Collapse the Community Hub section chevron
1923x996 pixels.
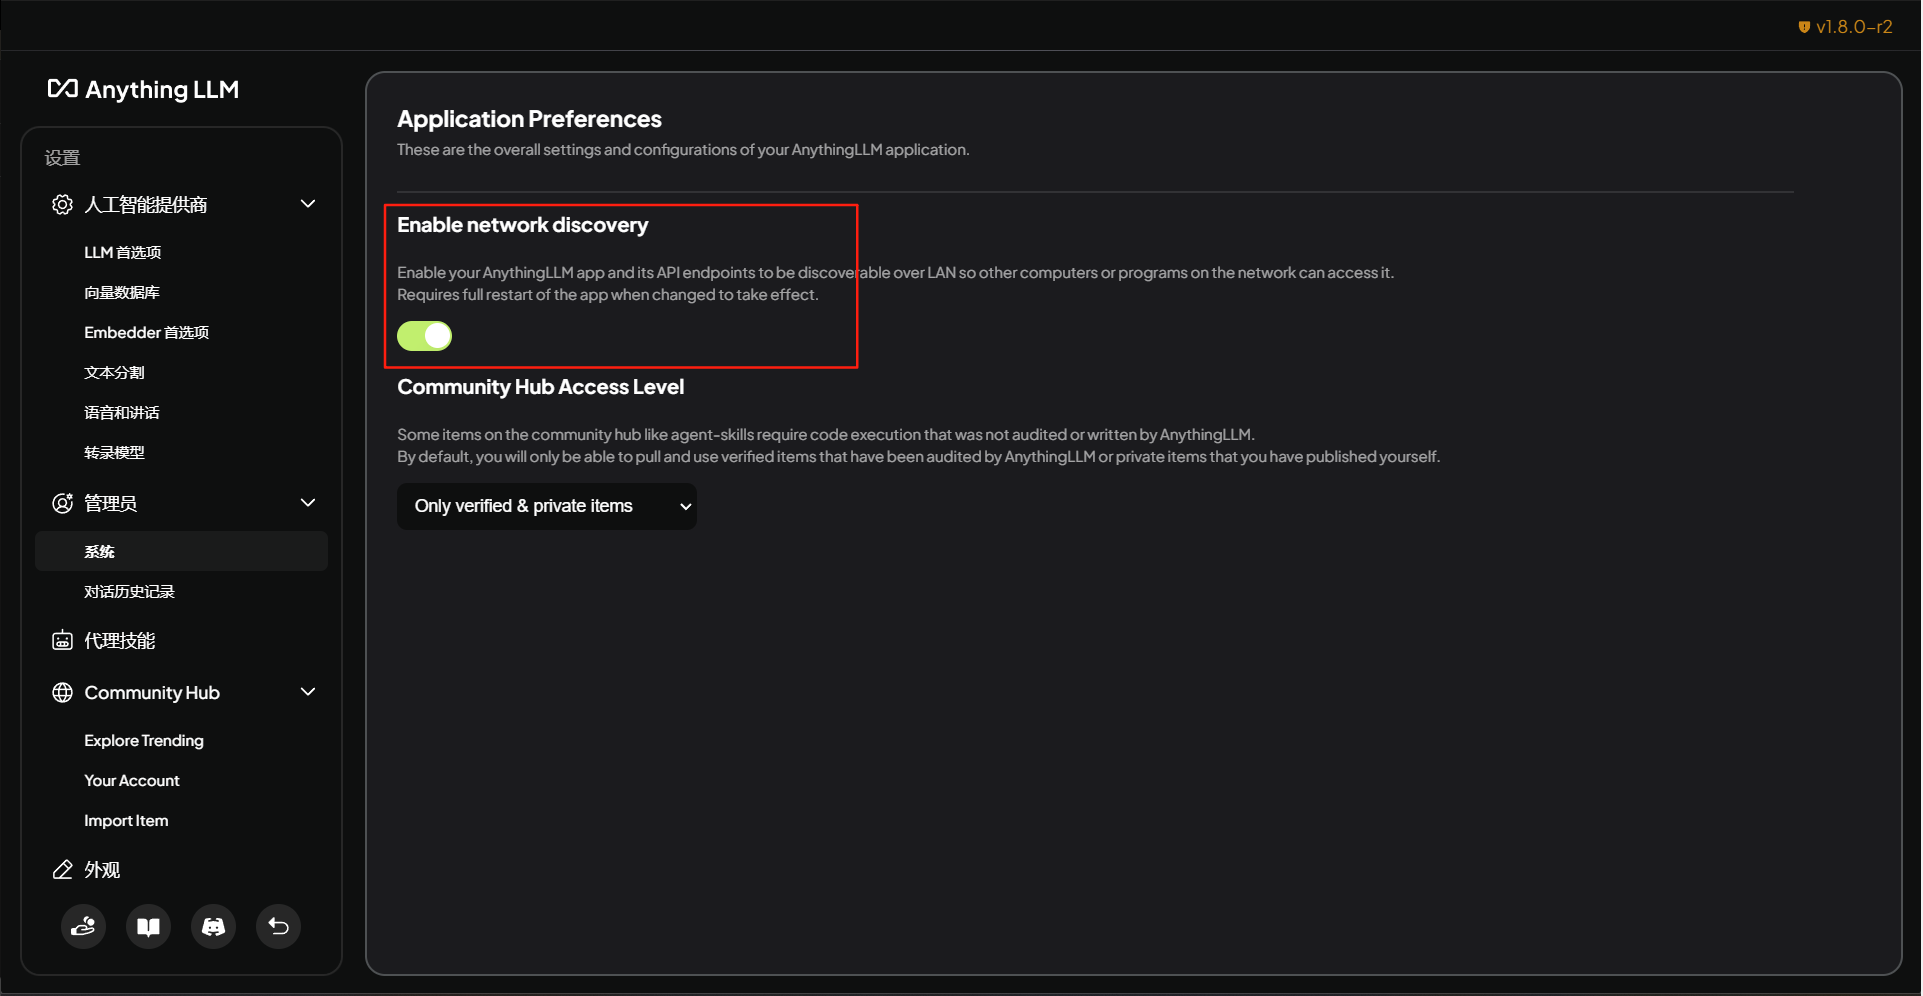point(308,692)
